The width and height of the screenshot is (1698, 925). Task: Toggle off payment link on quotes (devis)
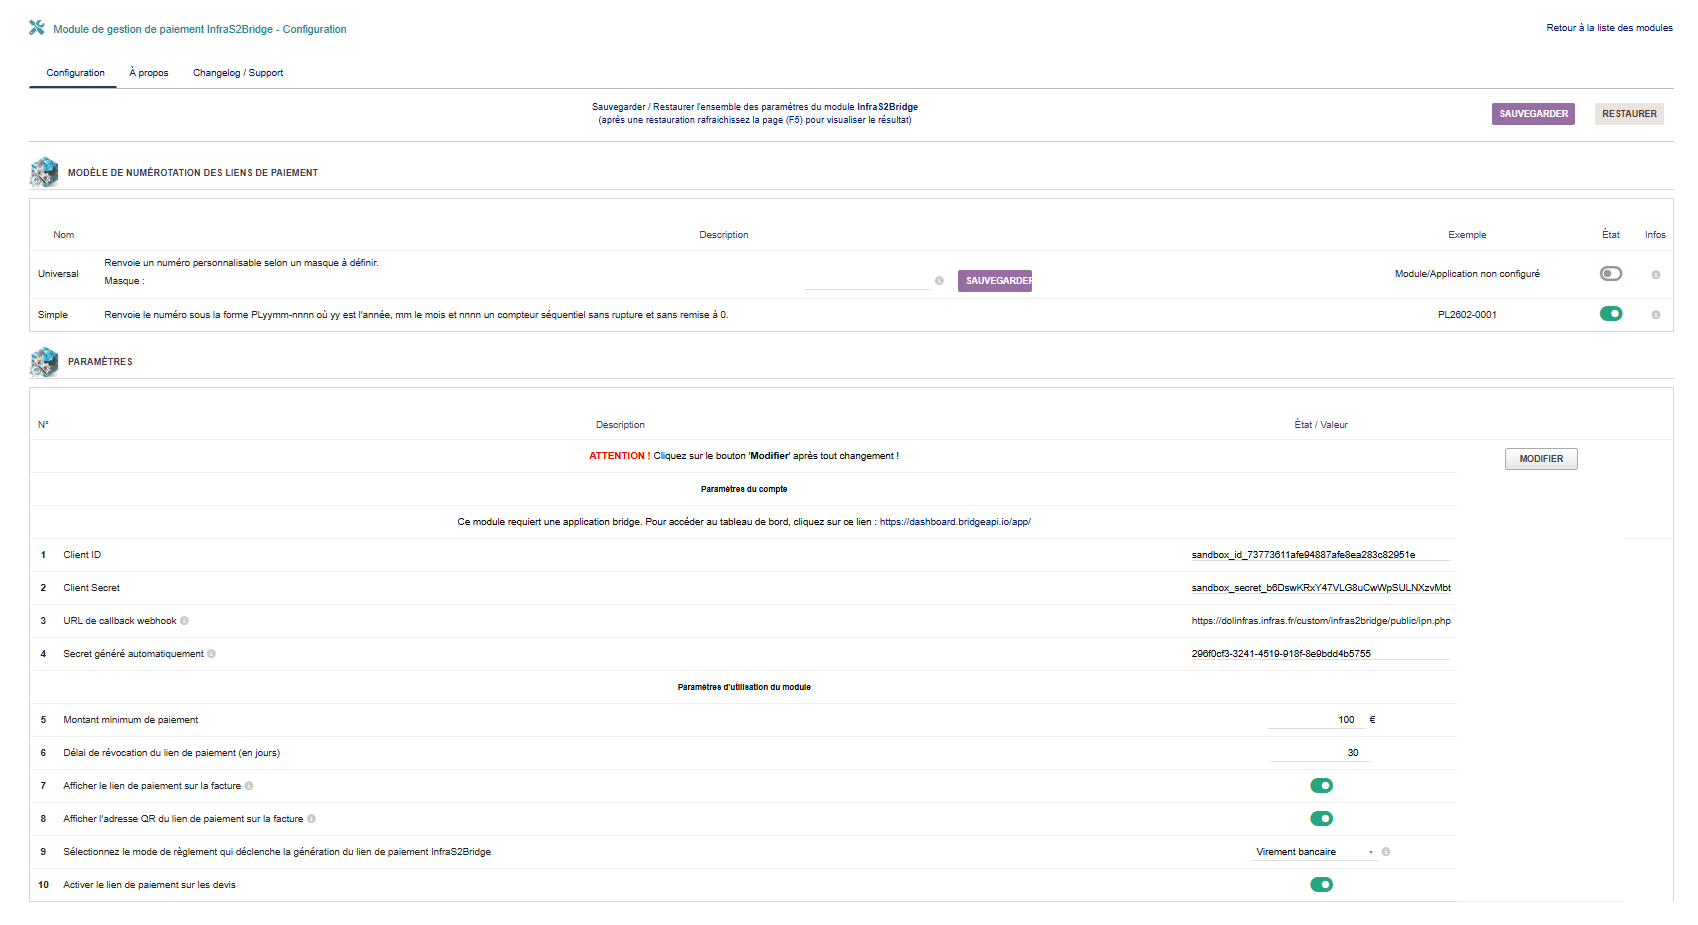tap(1321, 885)
